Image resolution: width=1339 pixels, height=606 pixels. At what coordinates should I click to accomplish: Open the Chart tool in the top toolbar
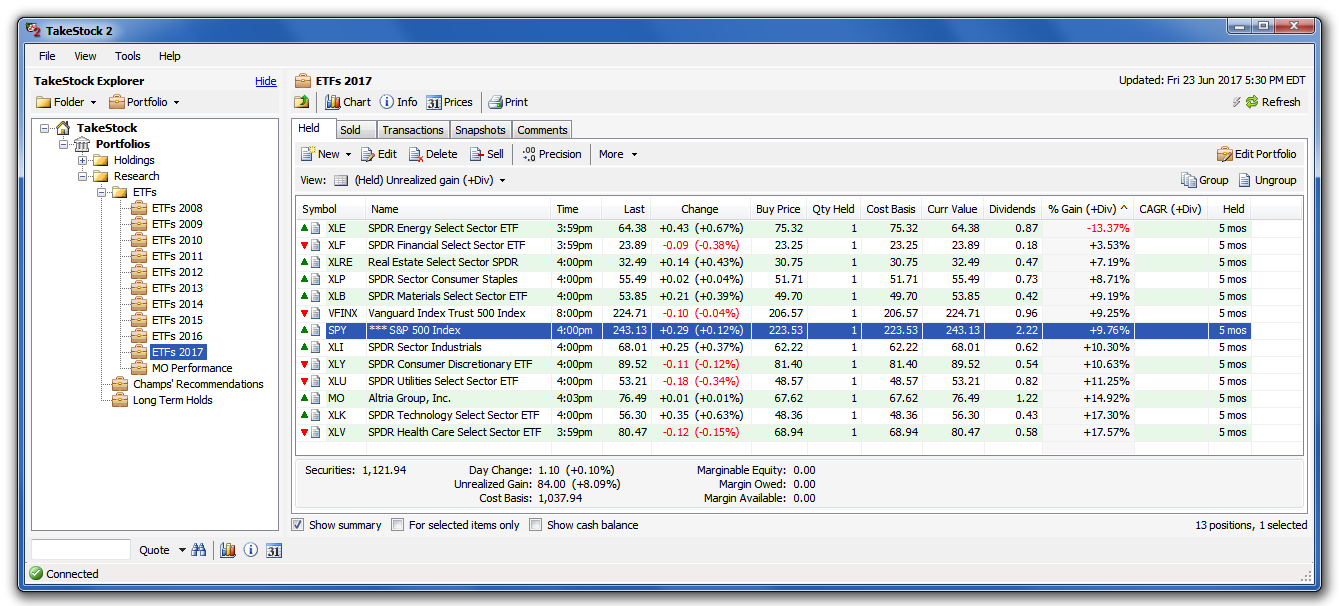(347, 102)
